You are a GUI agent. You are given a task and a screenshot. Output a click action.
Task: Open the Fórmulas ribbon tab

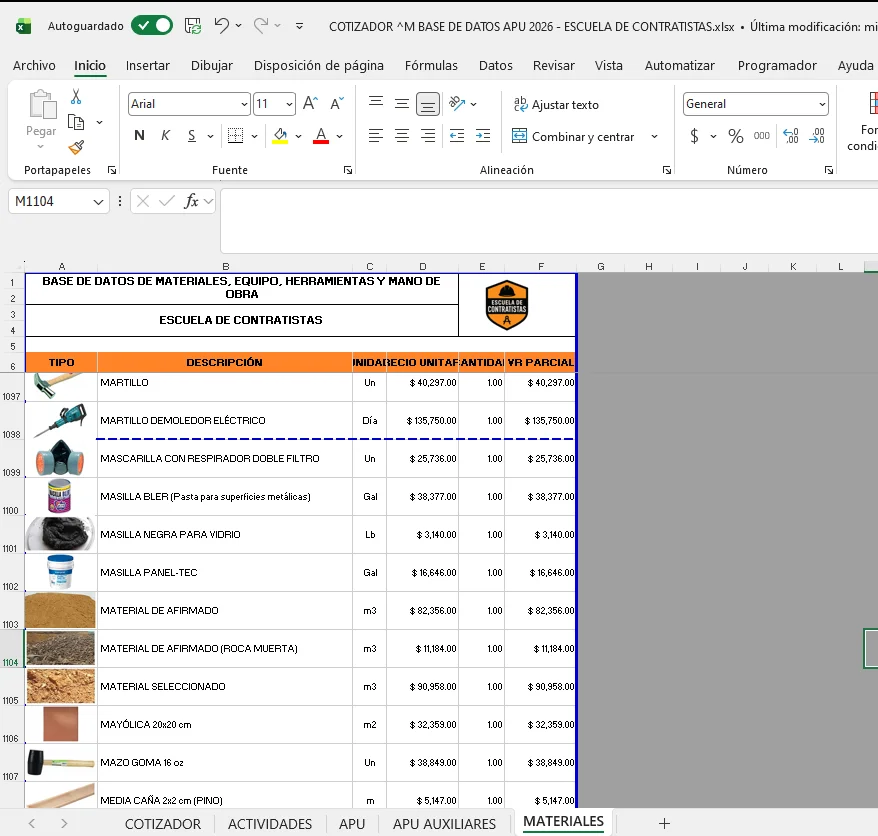[431, 66]
